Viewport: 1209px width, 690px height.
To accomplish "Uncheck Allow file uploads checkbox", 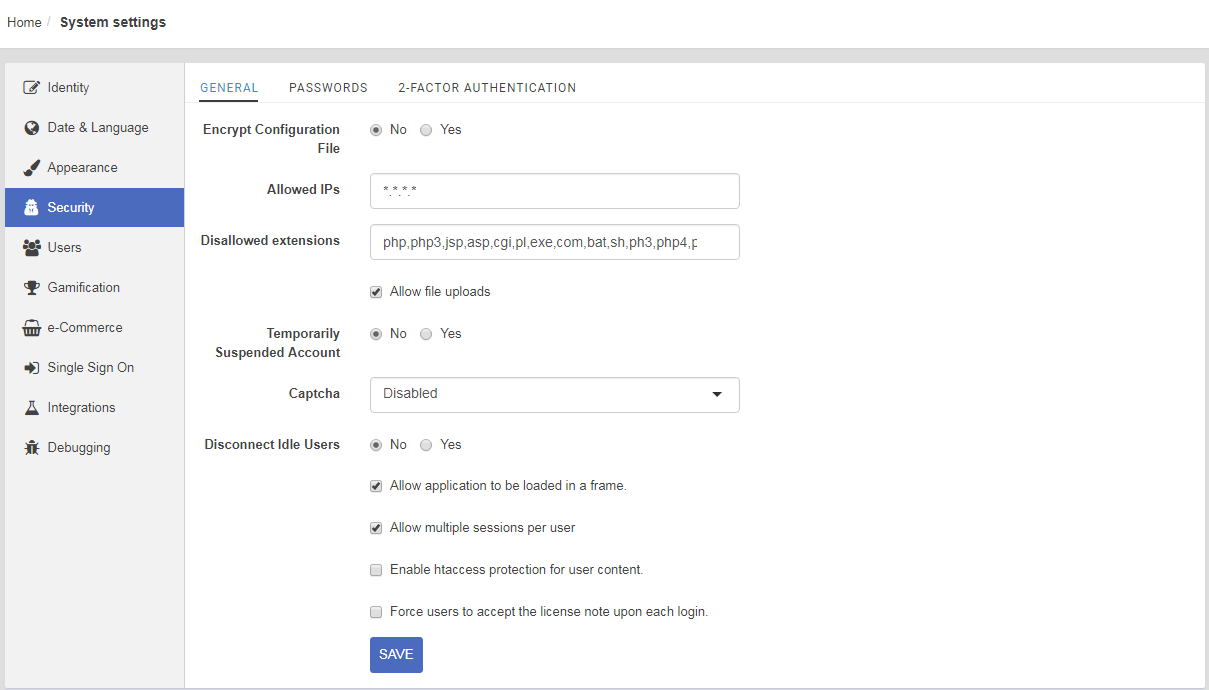I will [376, 292].
